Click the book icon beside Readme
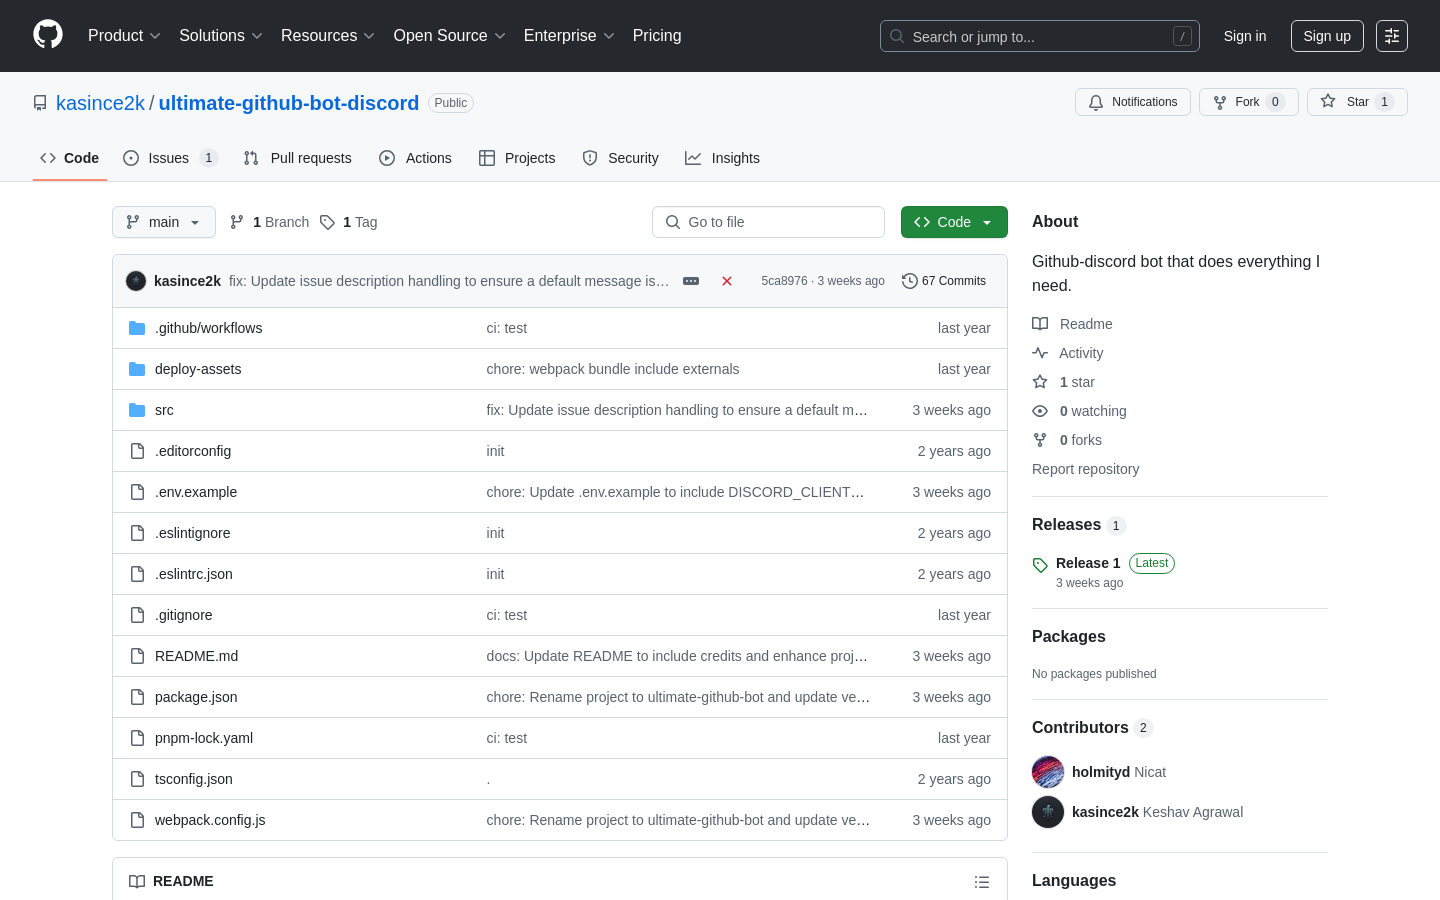Image resolution: width=1440 pixels, height=900 pixels. pyautogui.click(x=1040, y=324)
